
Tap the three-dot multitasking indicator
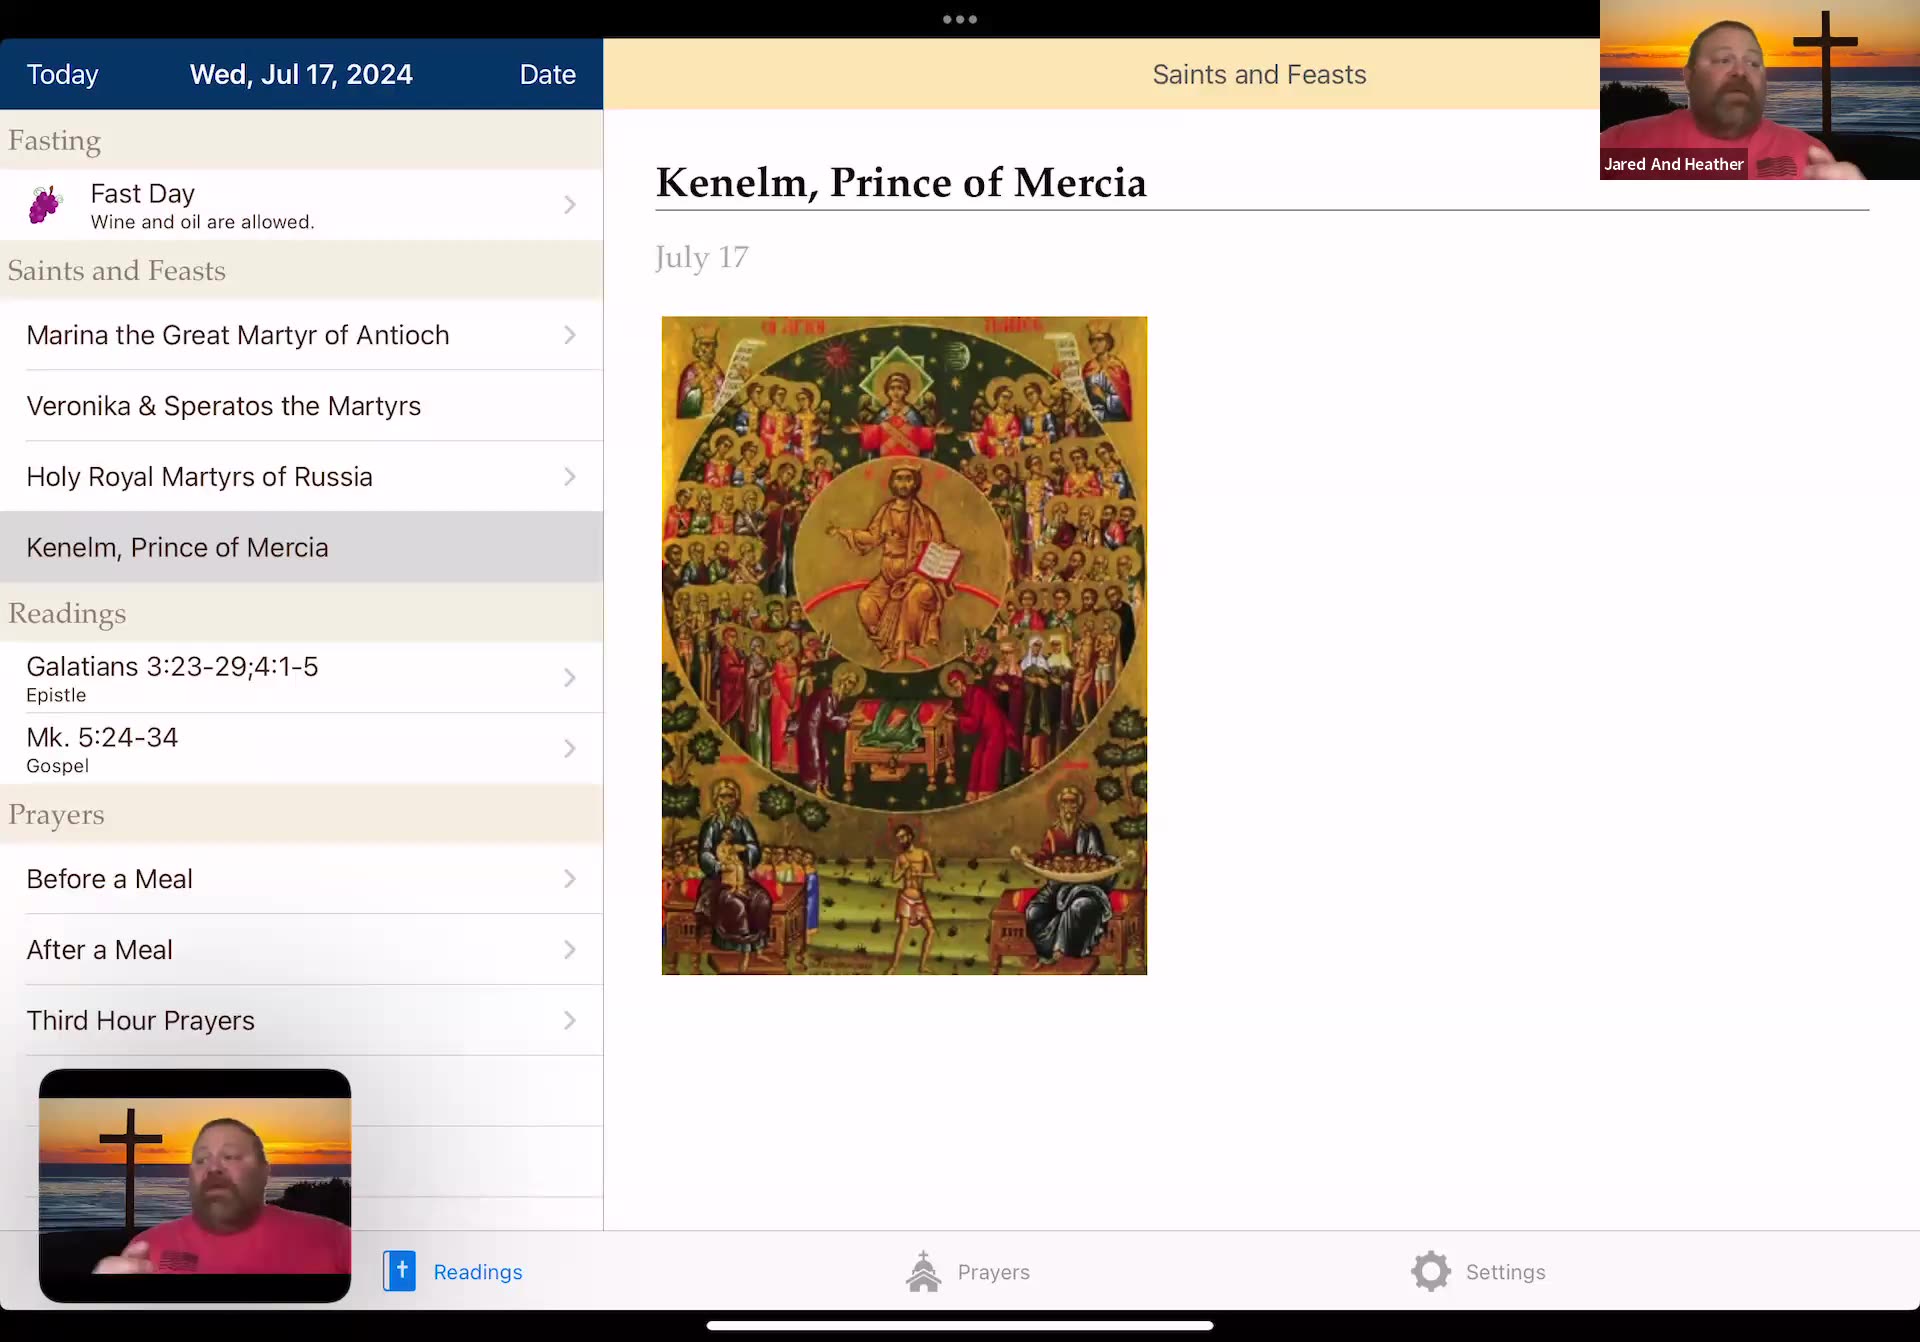[x=960, y=19]
